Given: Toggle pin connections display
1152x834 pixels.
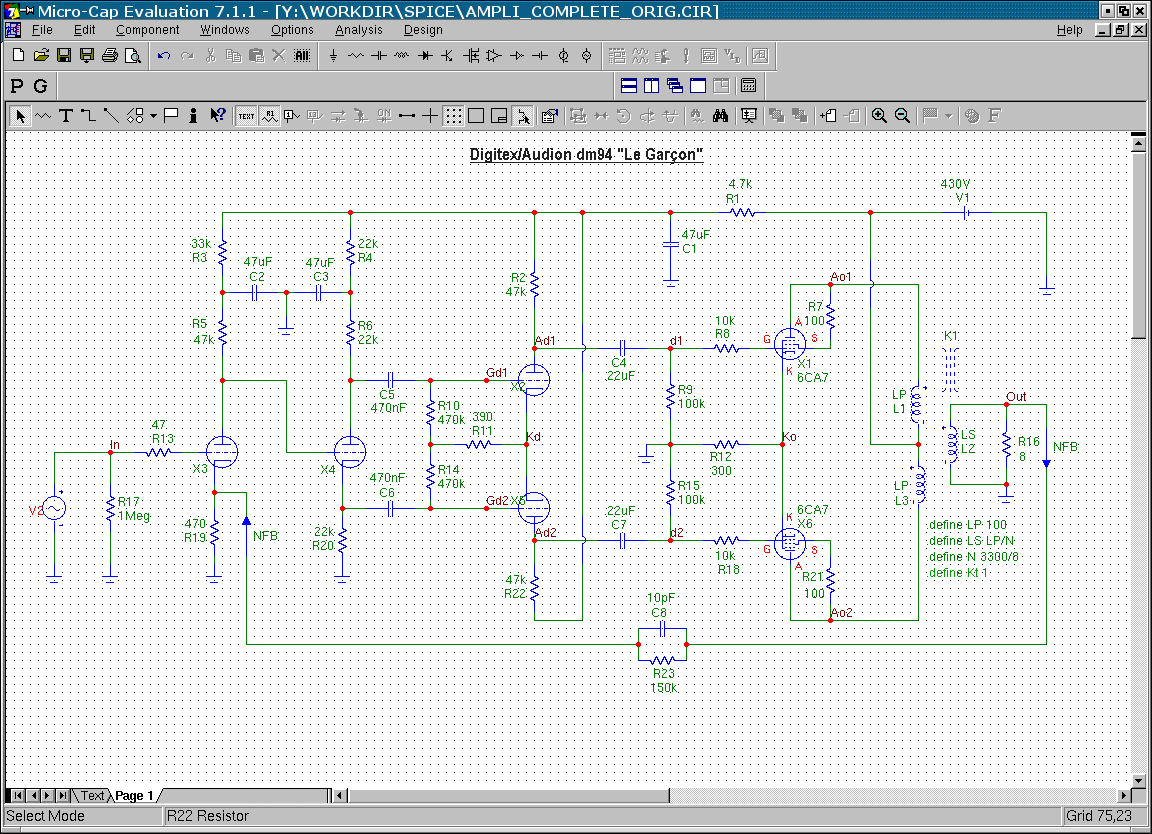Looking at the screenshot, I should [406, 115].
